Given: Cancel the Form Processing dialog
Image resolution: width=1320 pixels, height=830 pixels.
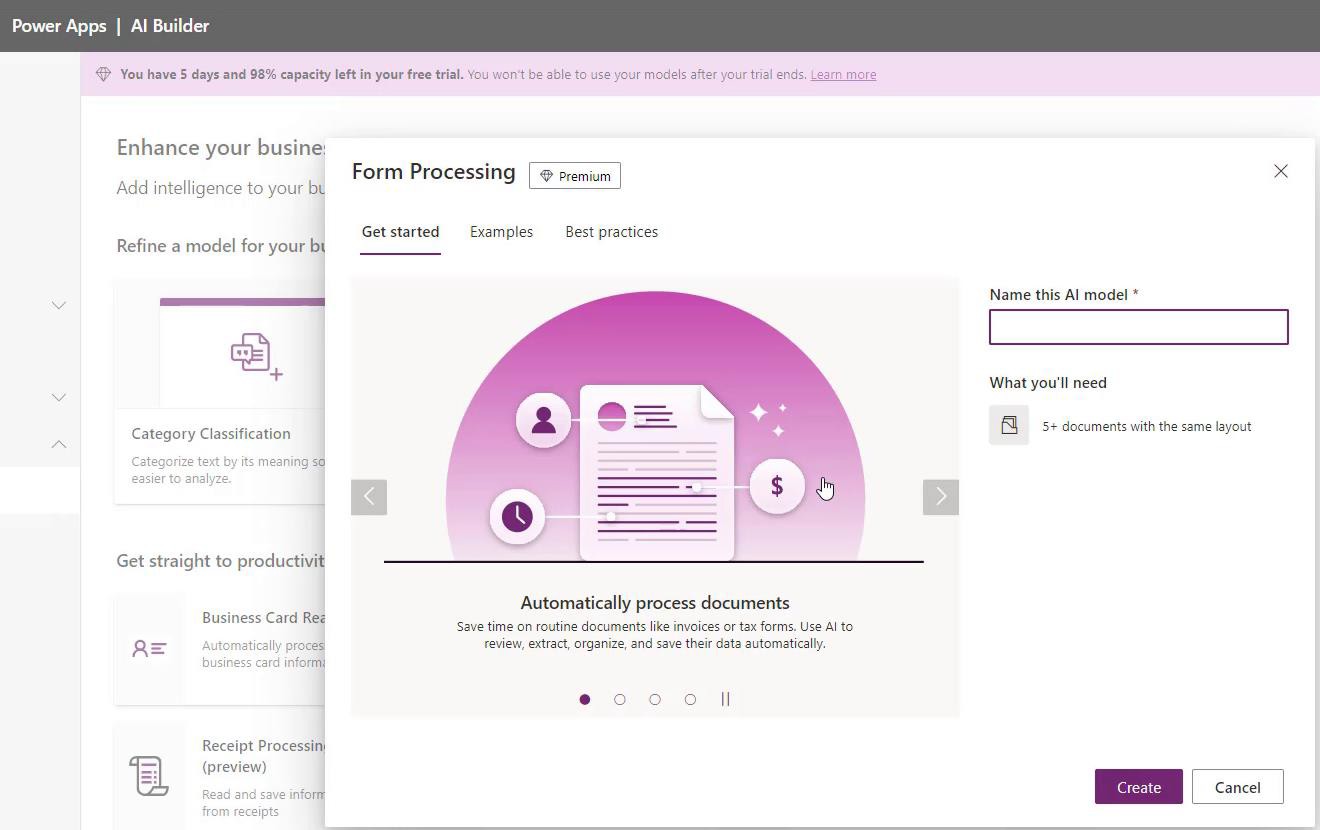Looking at the screenshot, I should [x=1237, y=787].
